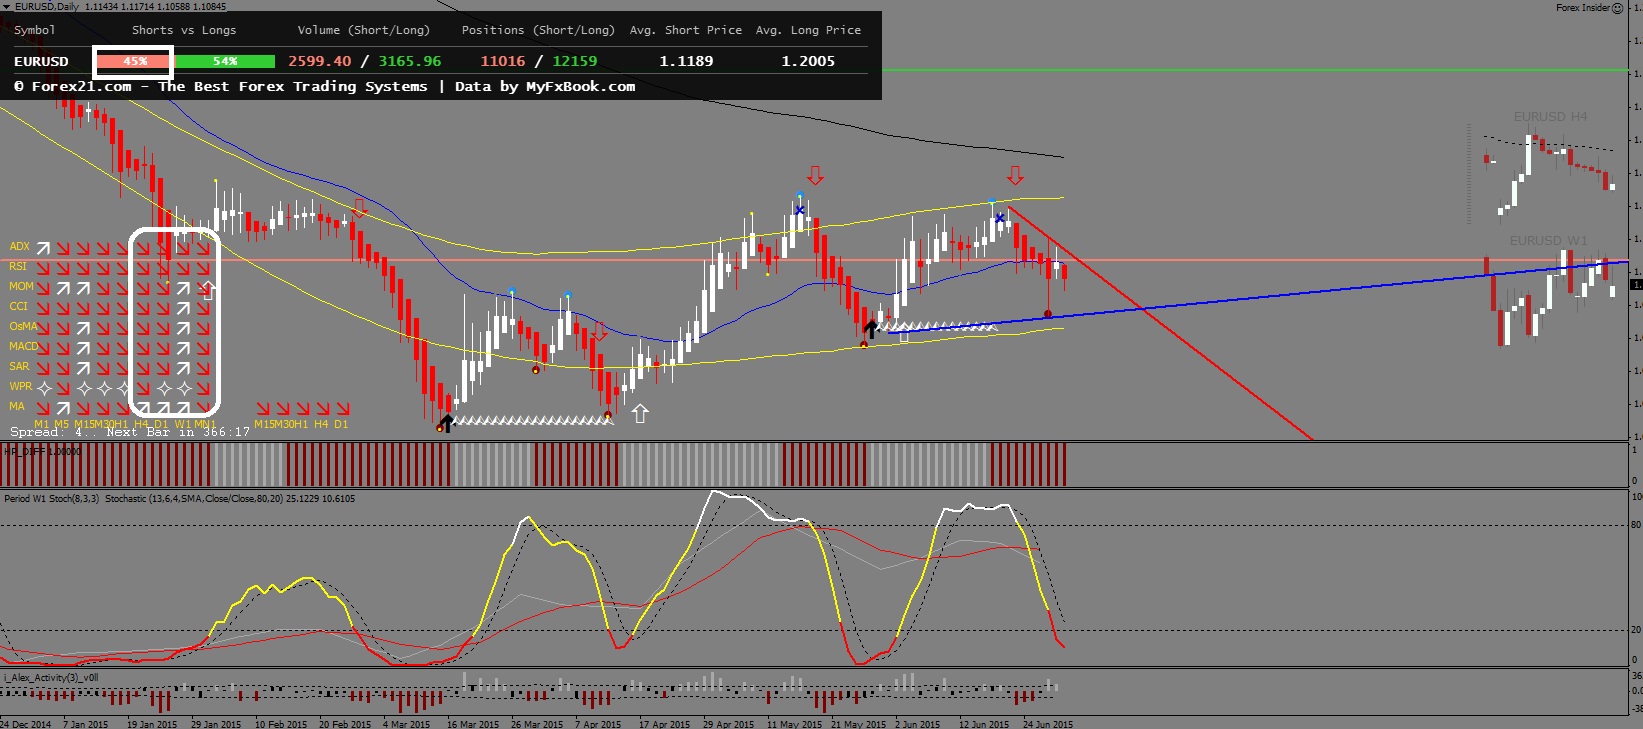Image resolution: width=1643 pixels, height=729 pixels.
Task: Click the hollow white up arrow near the April 2015 low
Action: [x=640, y=413]
